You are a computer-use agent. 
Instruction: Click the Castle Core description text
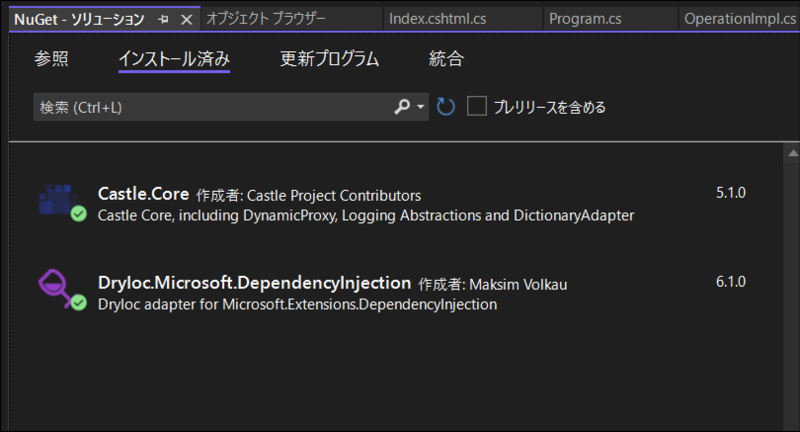point(366,216)
